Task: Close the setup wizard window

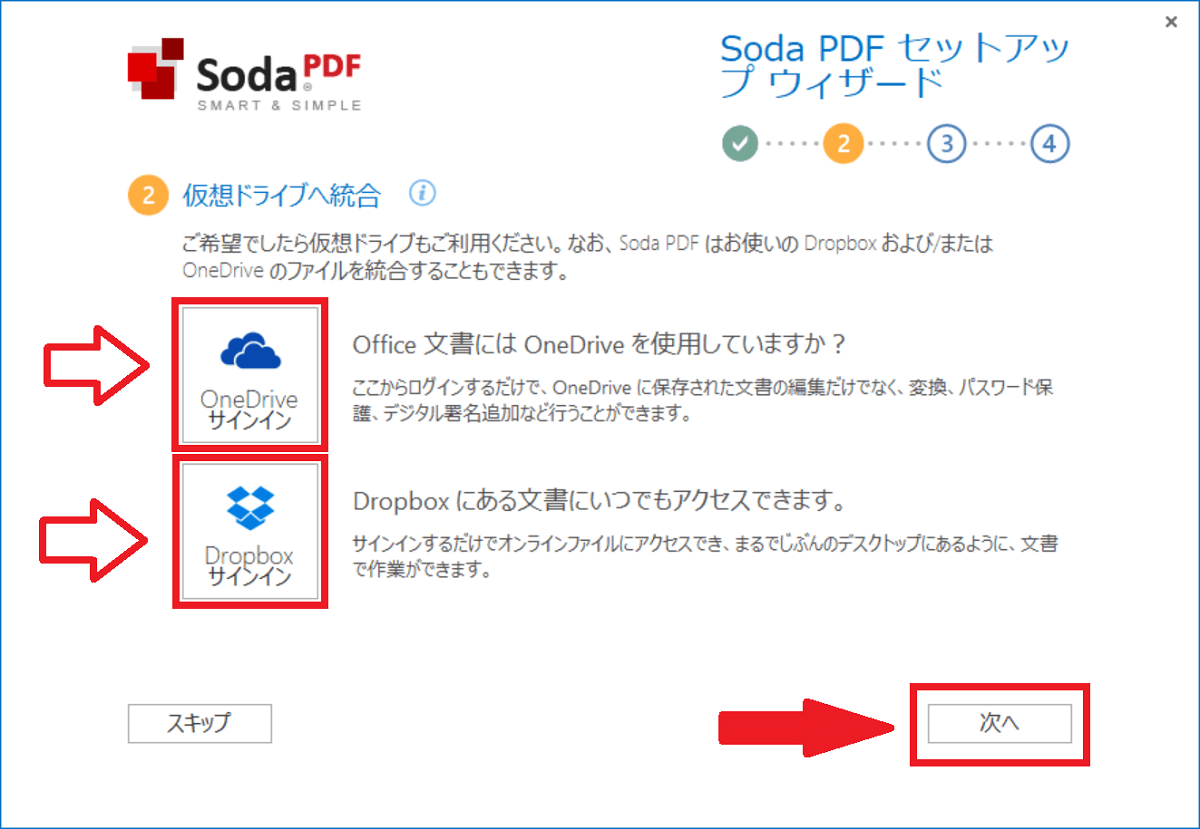Action: click(x=1172, y=22)
